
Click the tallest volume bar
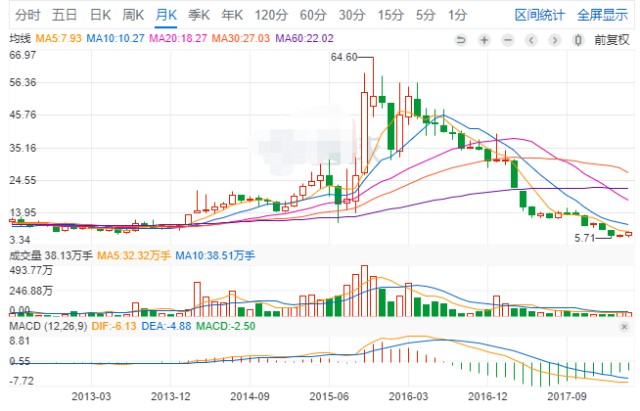(364, 291)
